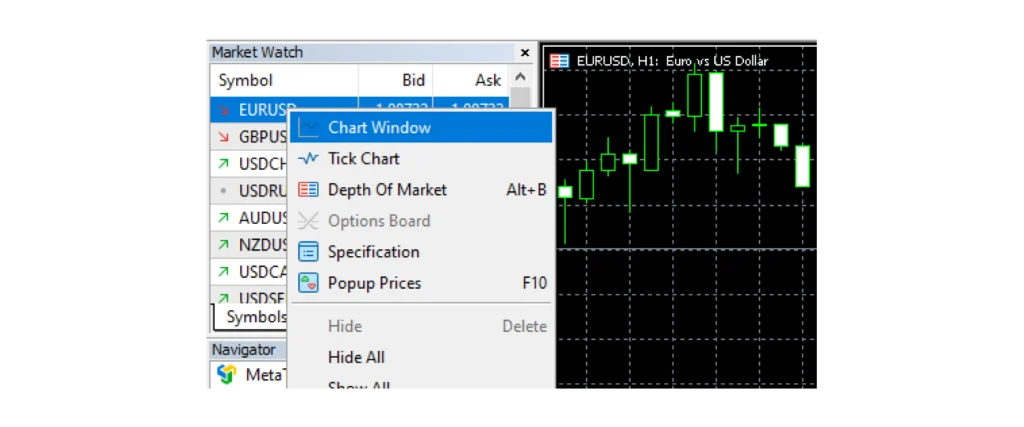Screen dimensions: 1024x427
Task: Choose the Popup Prices menu item
Action: [x=374, y=283]
